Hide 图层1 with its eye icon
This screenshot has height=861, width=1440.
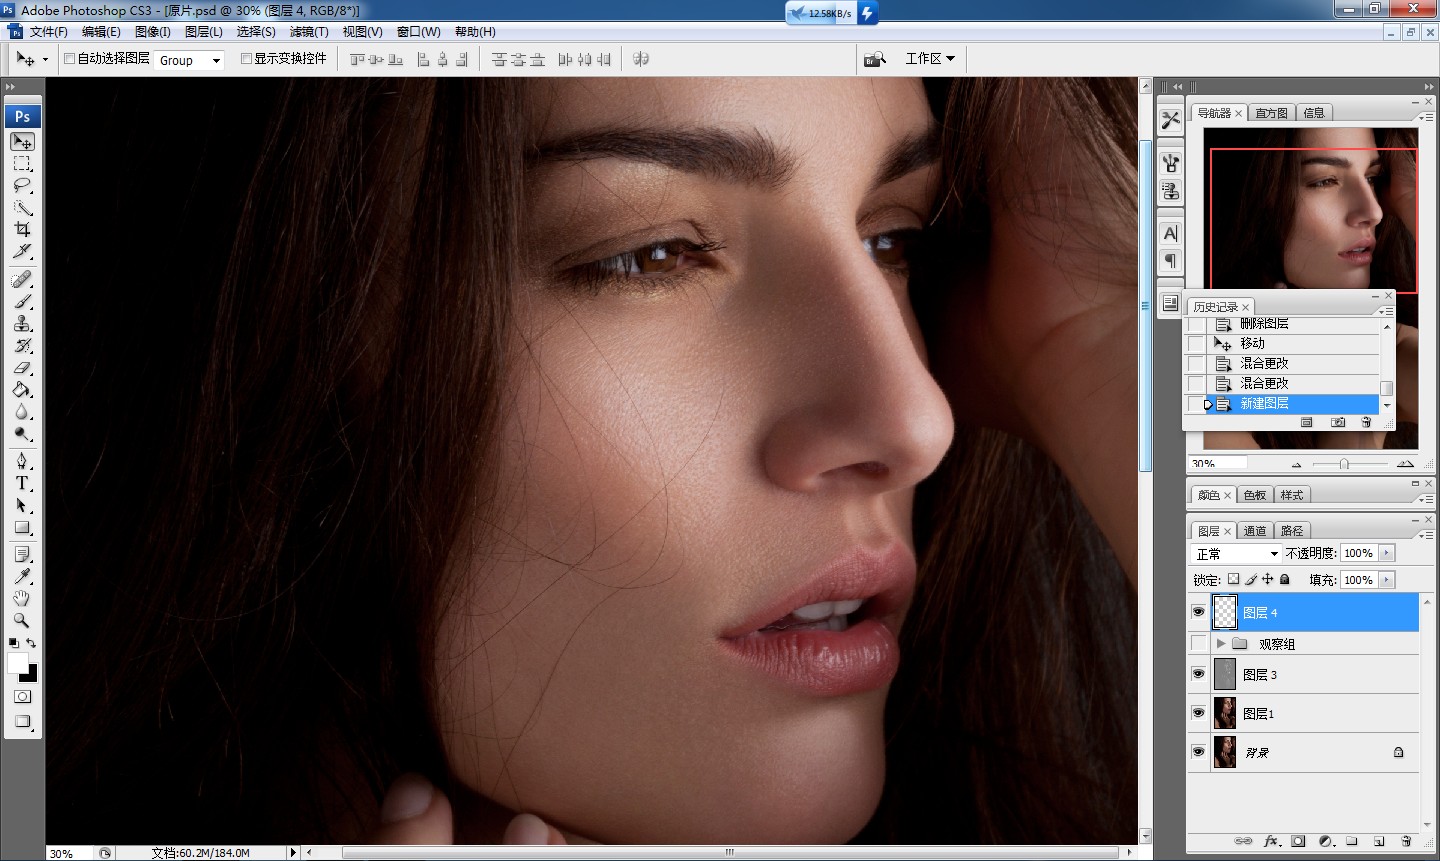1198,713
